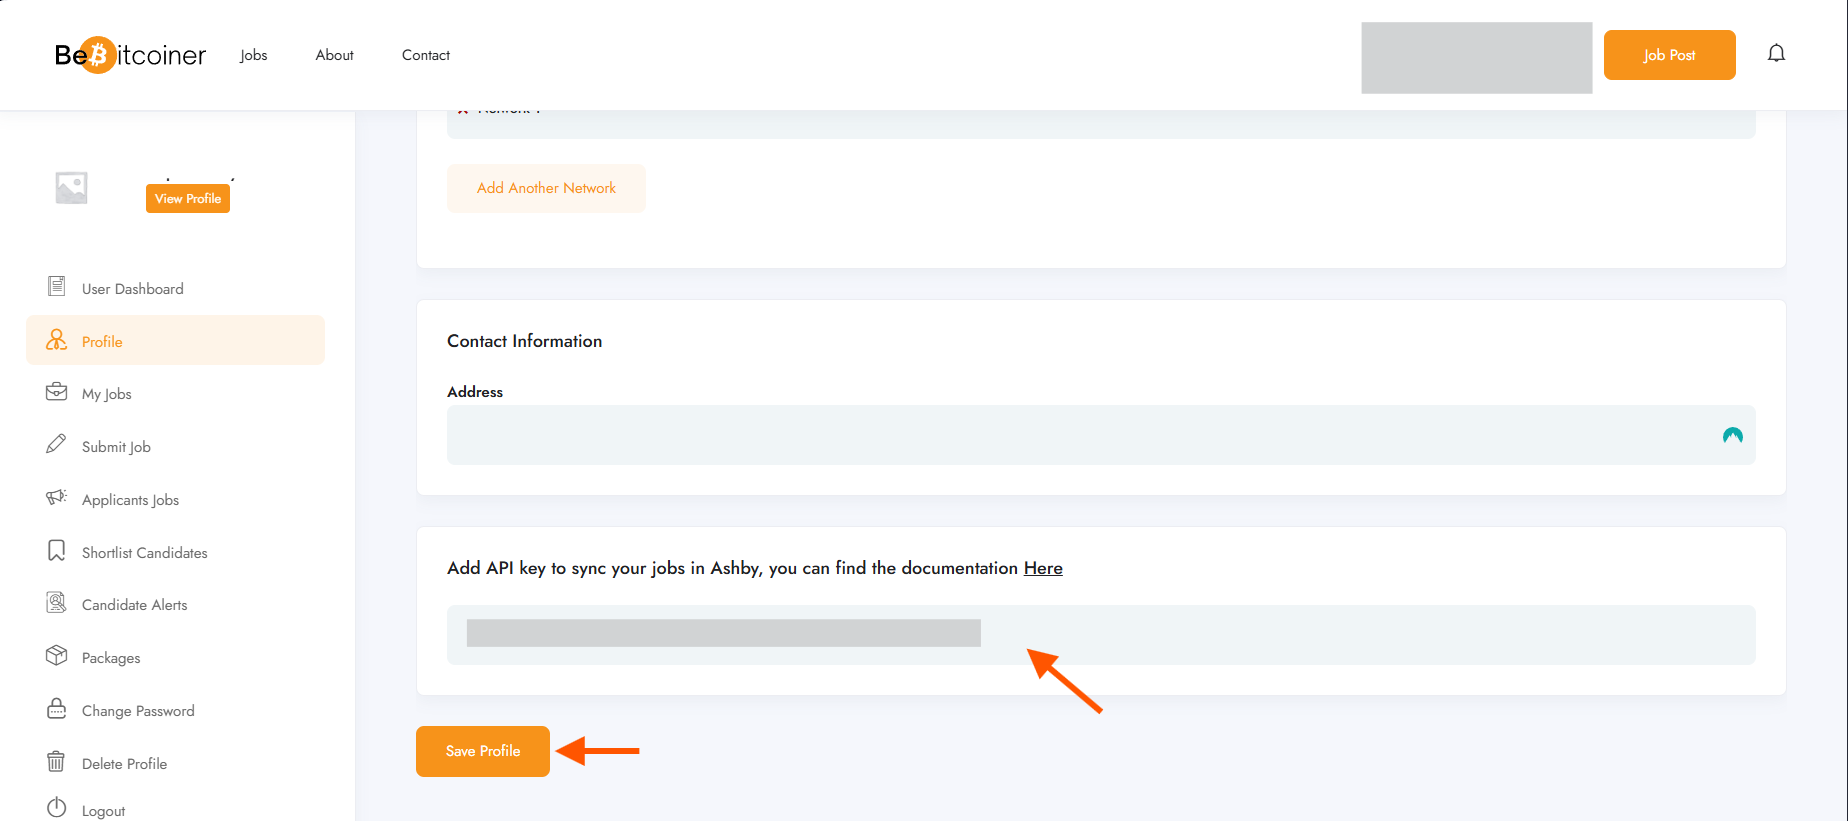This screenshot has width=1848, height=821.
Task: Click the Delete Profile trash icon
Action: (x=56, y=762)
